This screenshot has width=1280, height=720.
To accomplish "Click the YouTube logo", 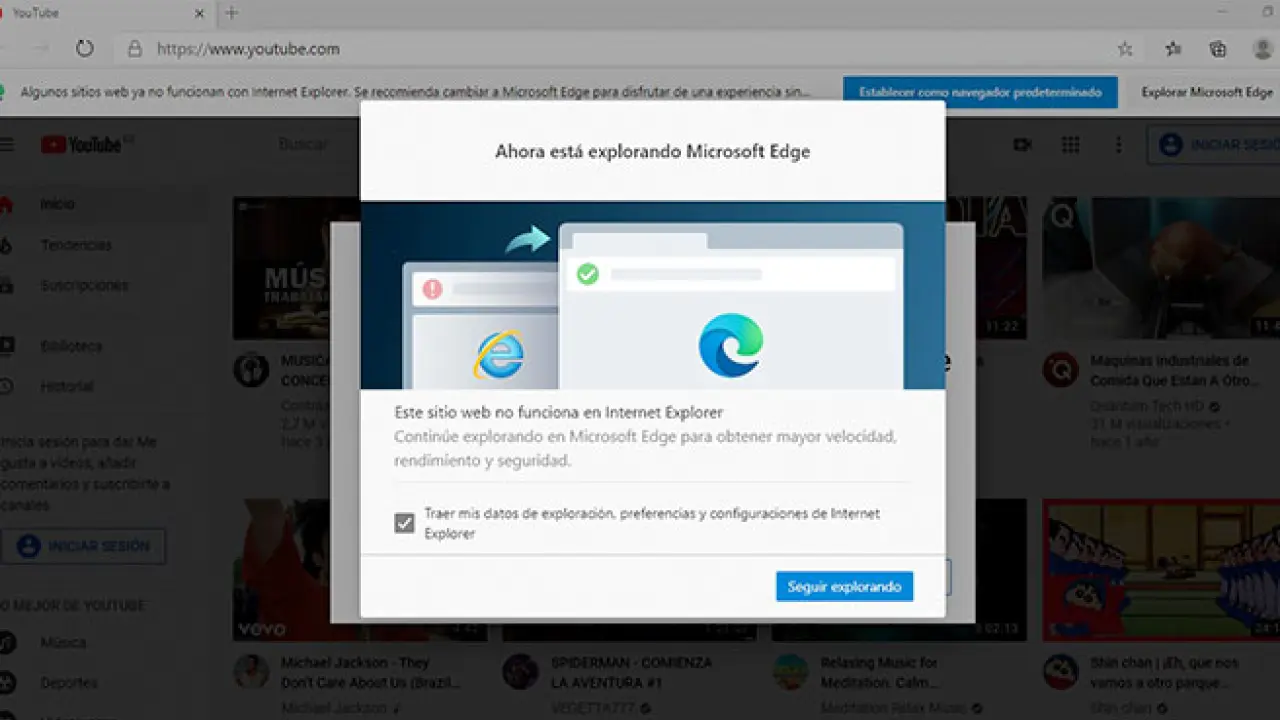I will point(82,145).
